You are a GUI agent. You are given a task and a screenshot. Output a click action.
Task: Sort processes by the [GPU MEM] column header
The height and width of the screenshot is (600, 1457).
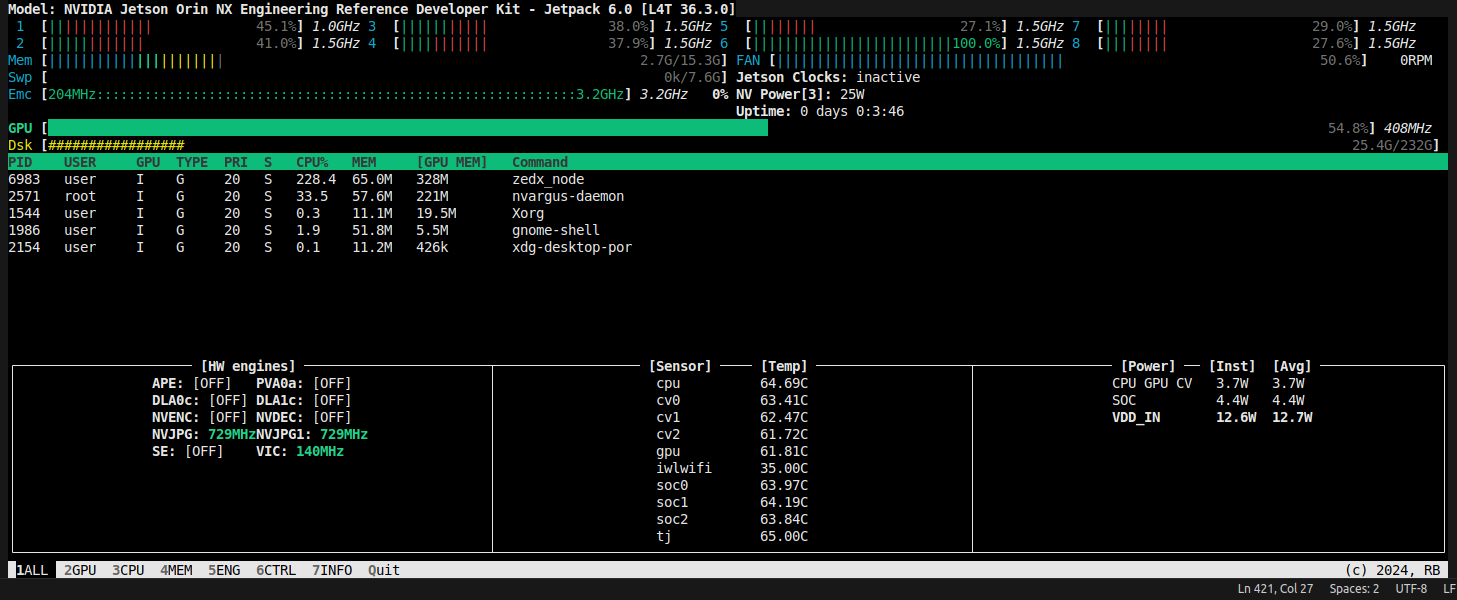[x=452, y=162]
